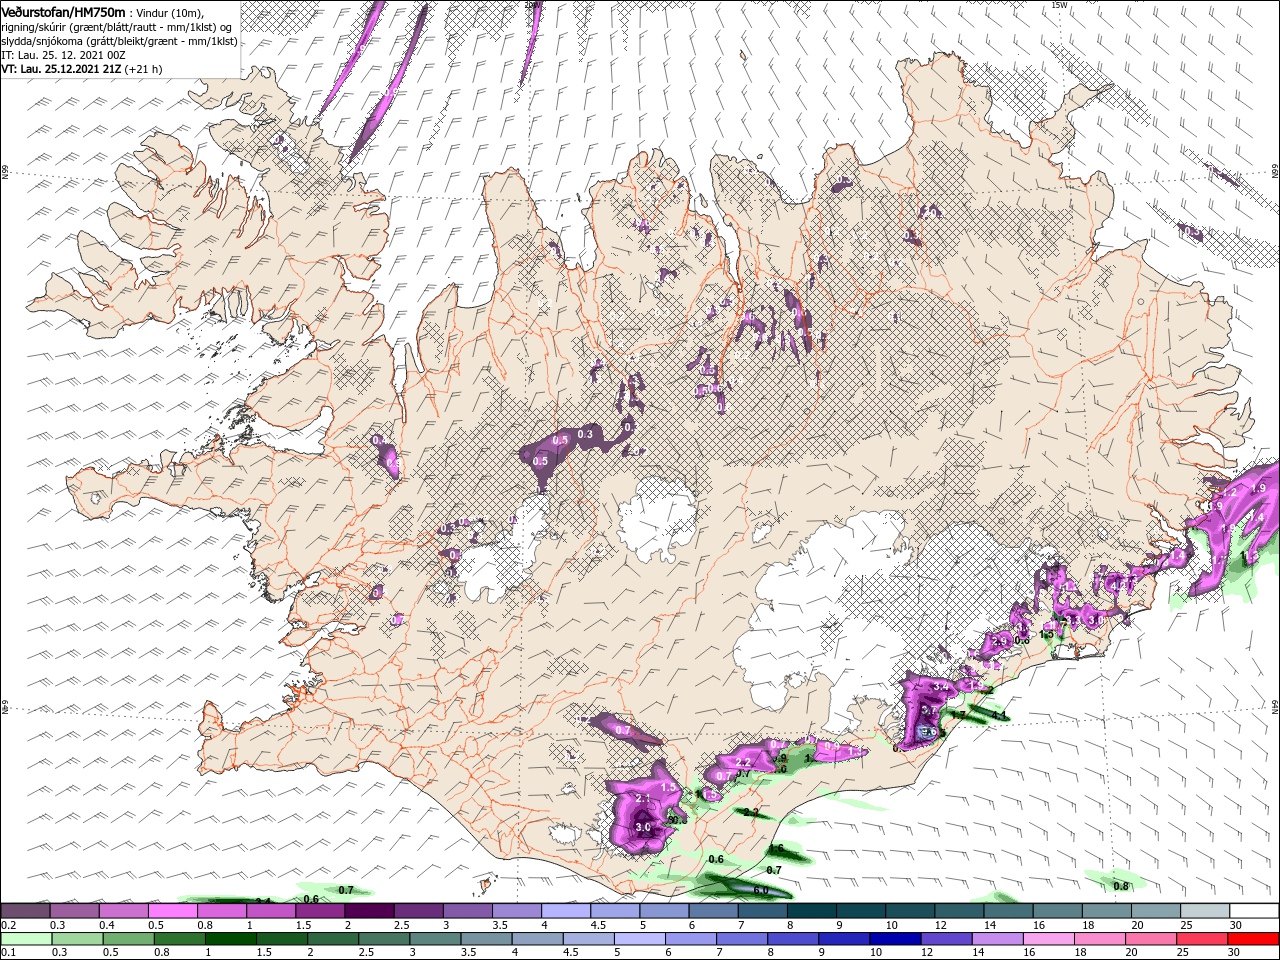Pick the muted purple swatch between 0.2 and 0.3
Image resolution: width=1280 pixels, height=960 pixels.
pos(25,911)
